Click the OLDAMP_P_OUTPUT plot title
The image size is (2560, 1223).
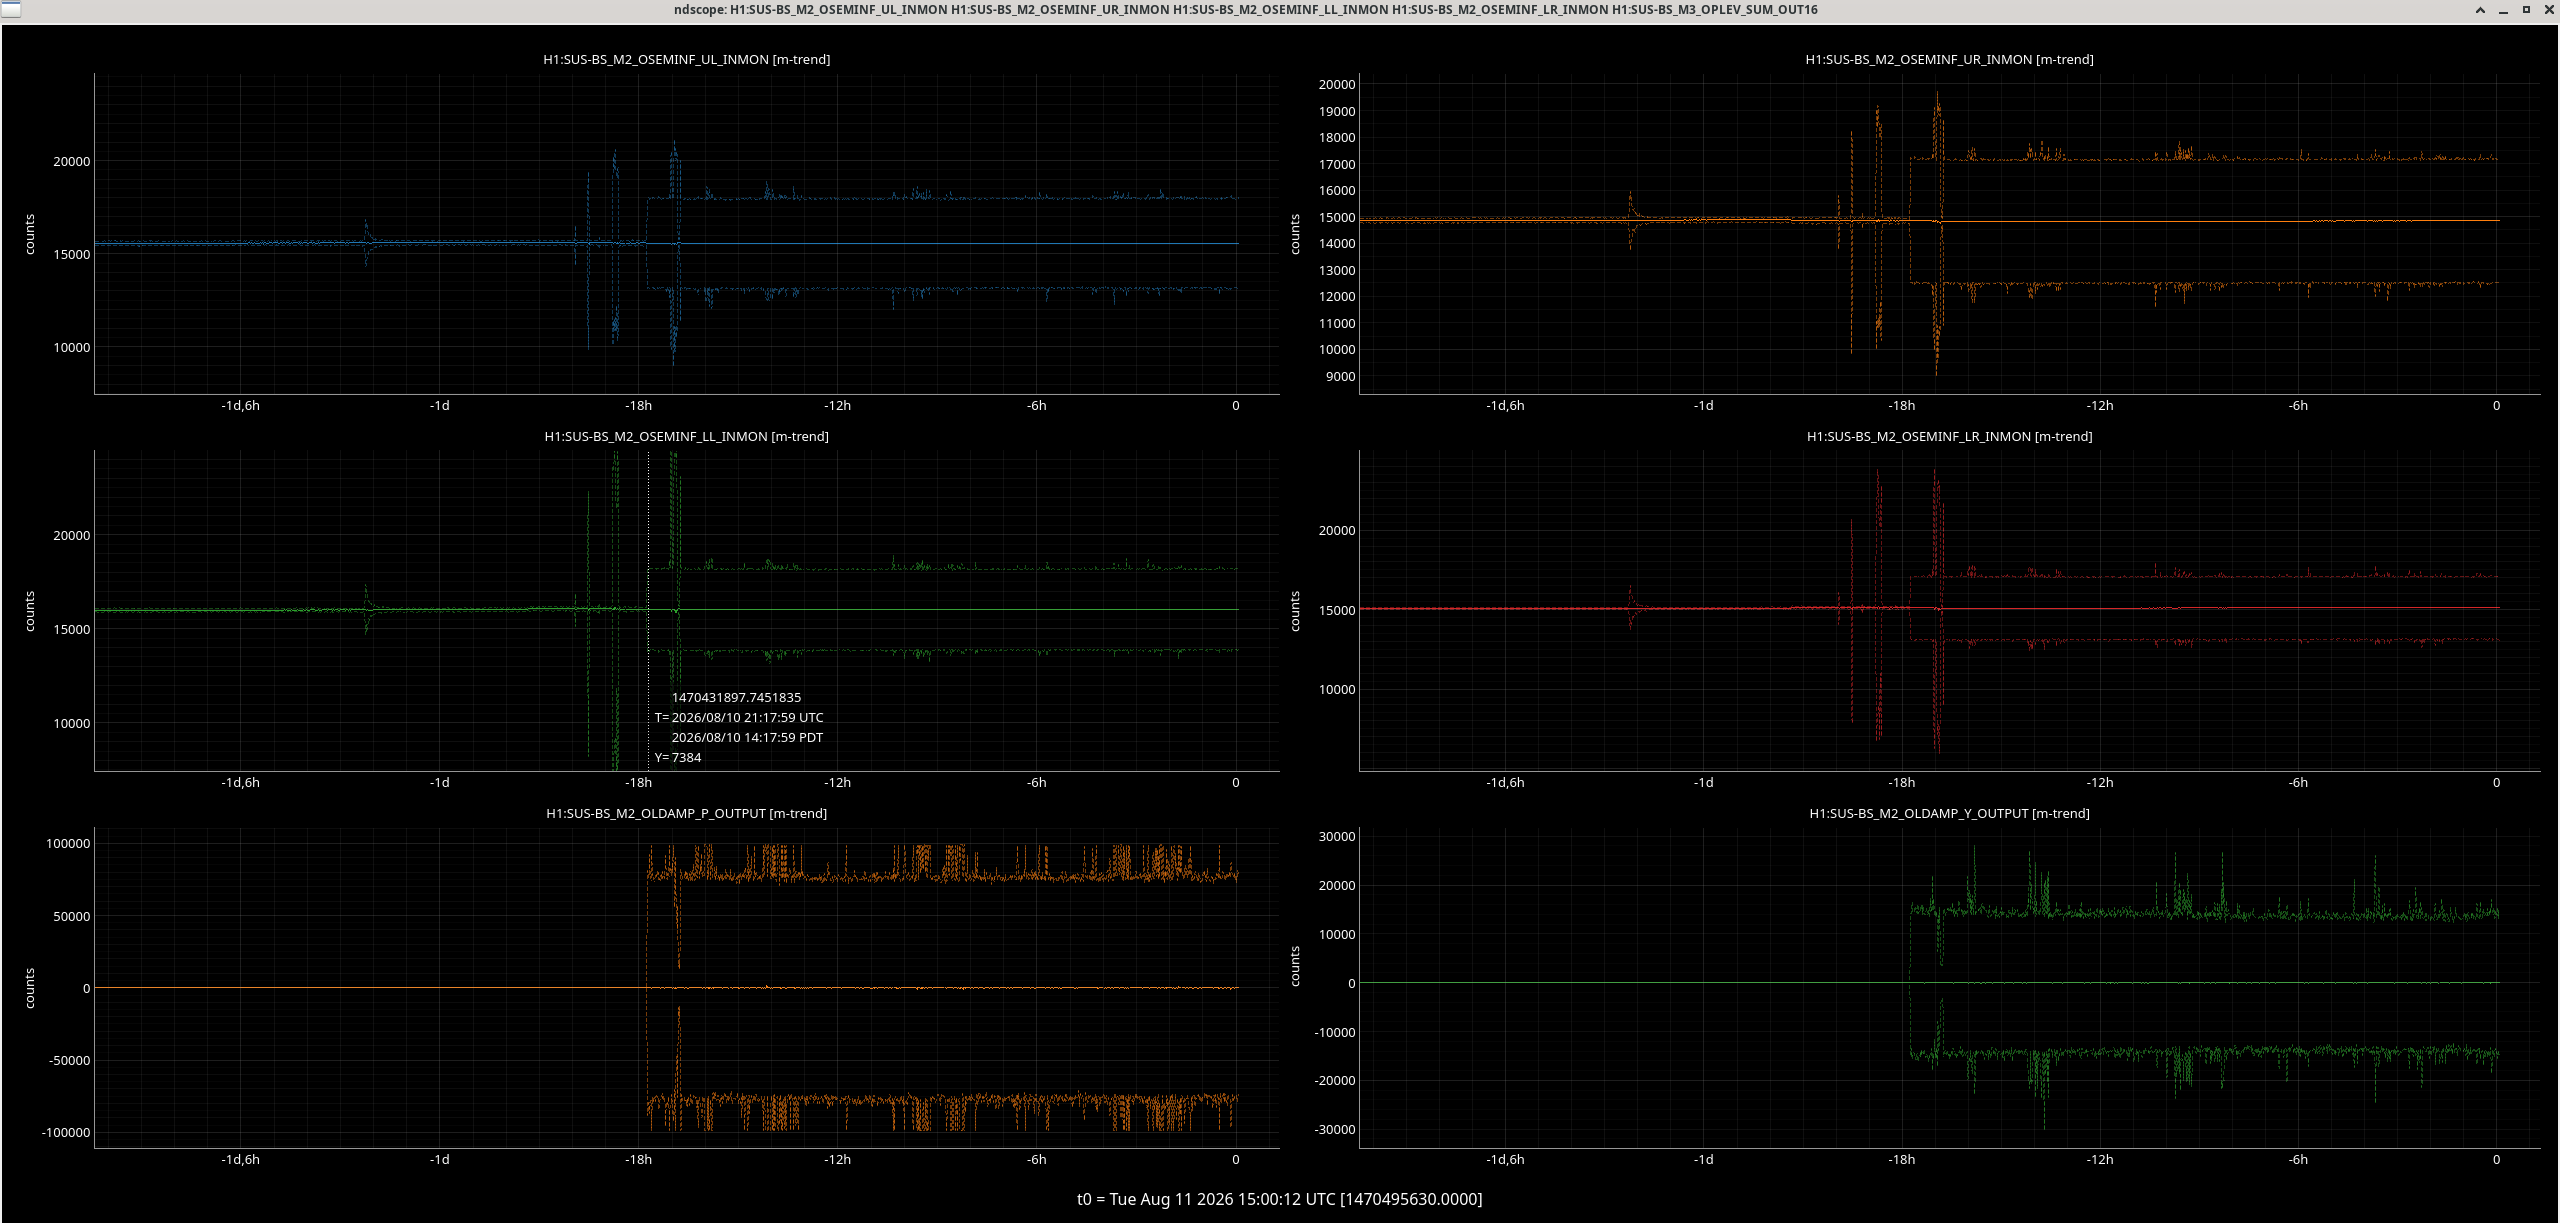686,813
